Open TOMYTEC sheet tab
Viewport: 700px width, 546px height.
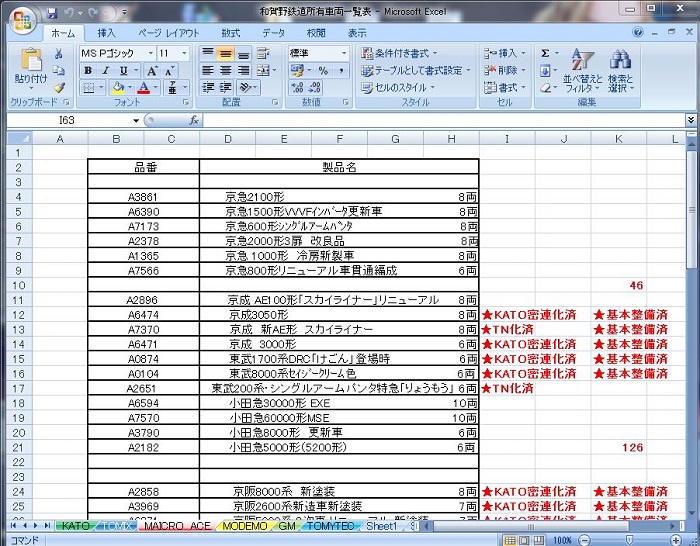331,526
